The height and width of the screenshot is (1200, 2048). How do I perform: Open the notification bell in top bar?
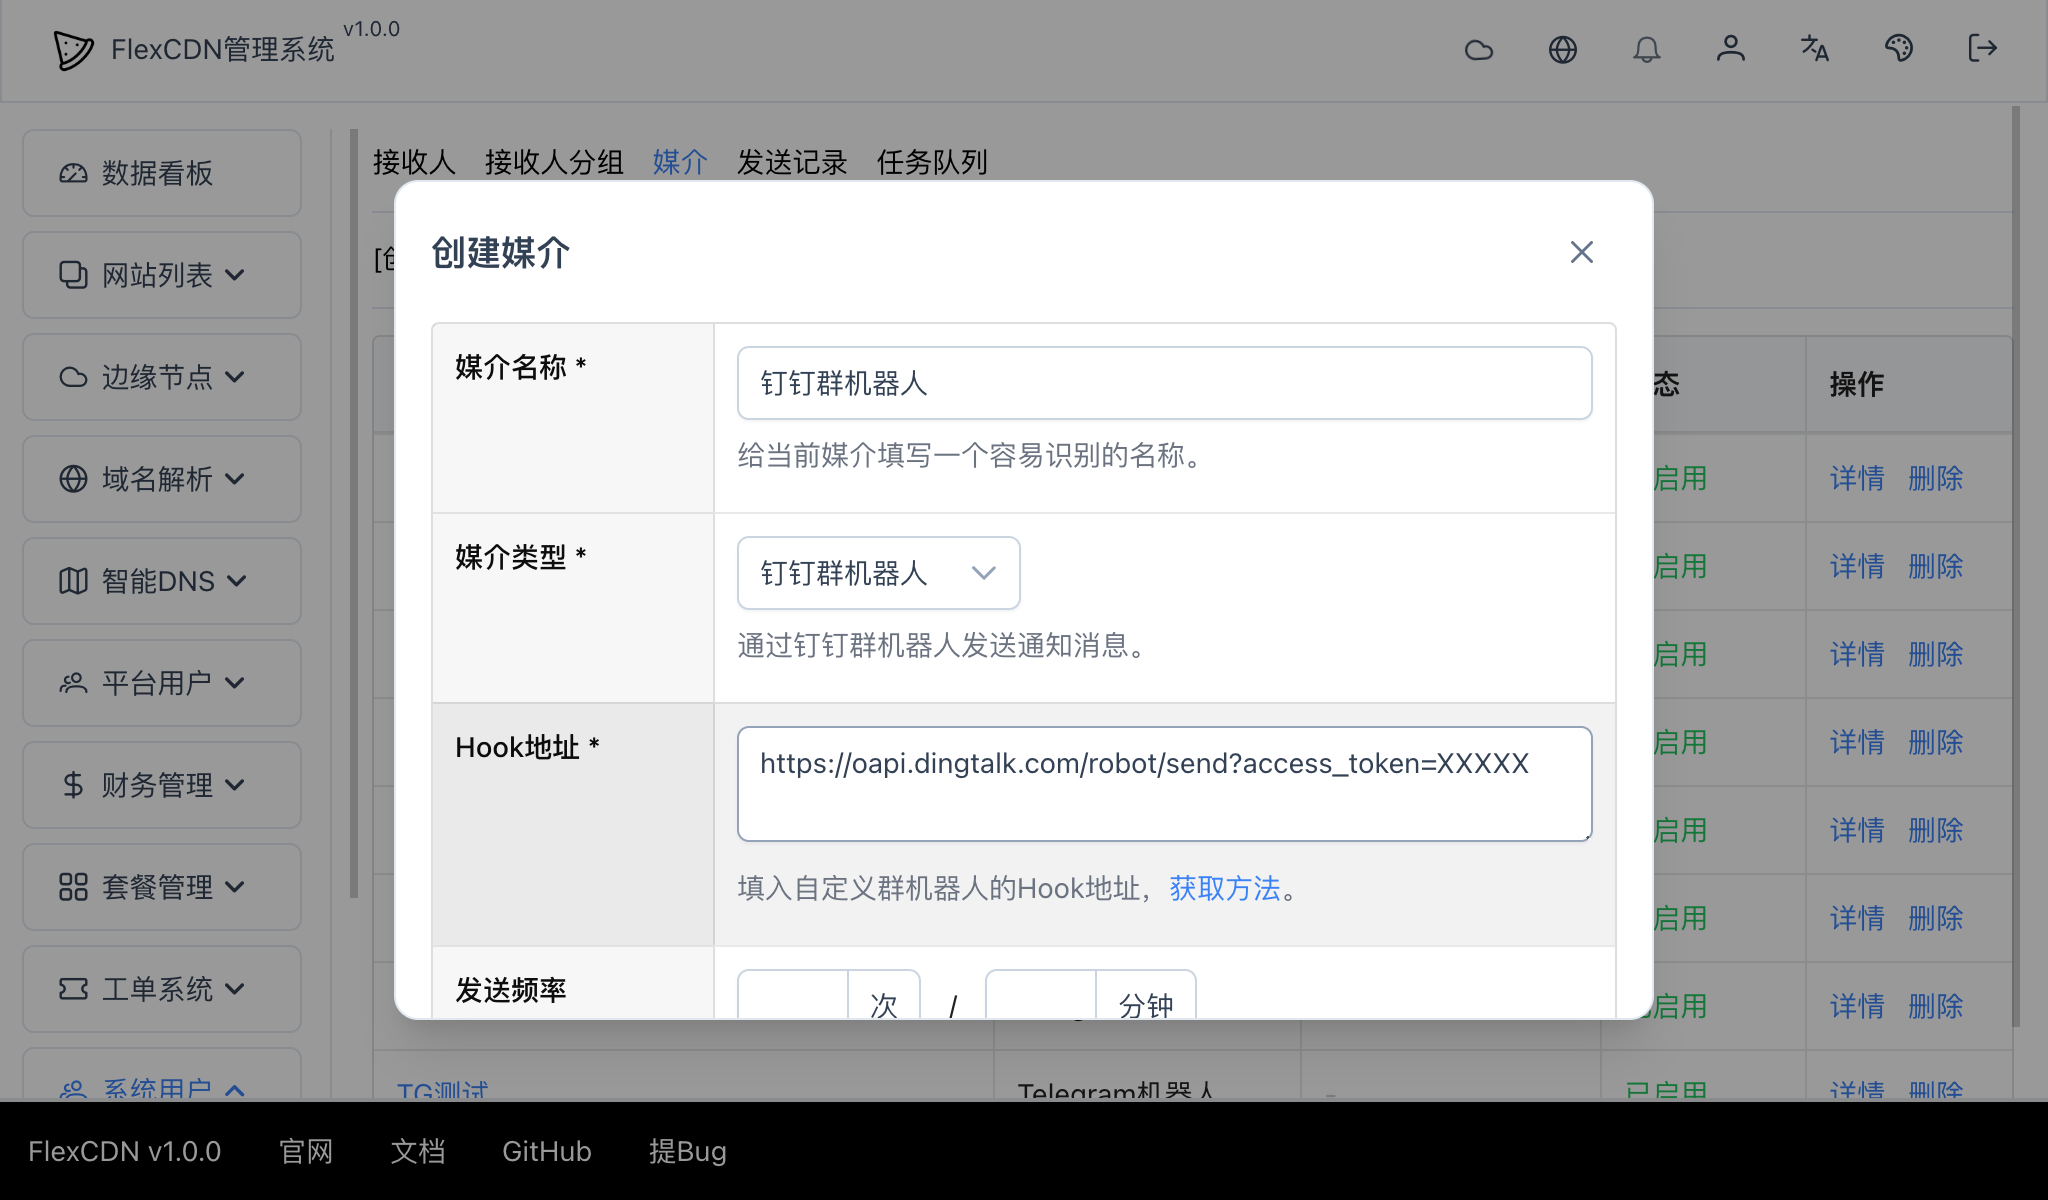[1648, 49]
